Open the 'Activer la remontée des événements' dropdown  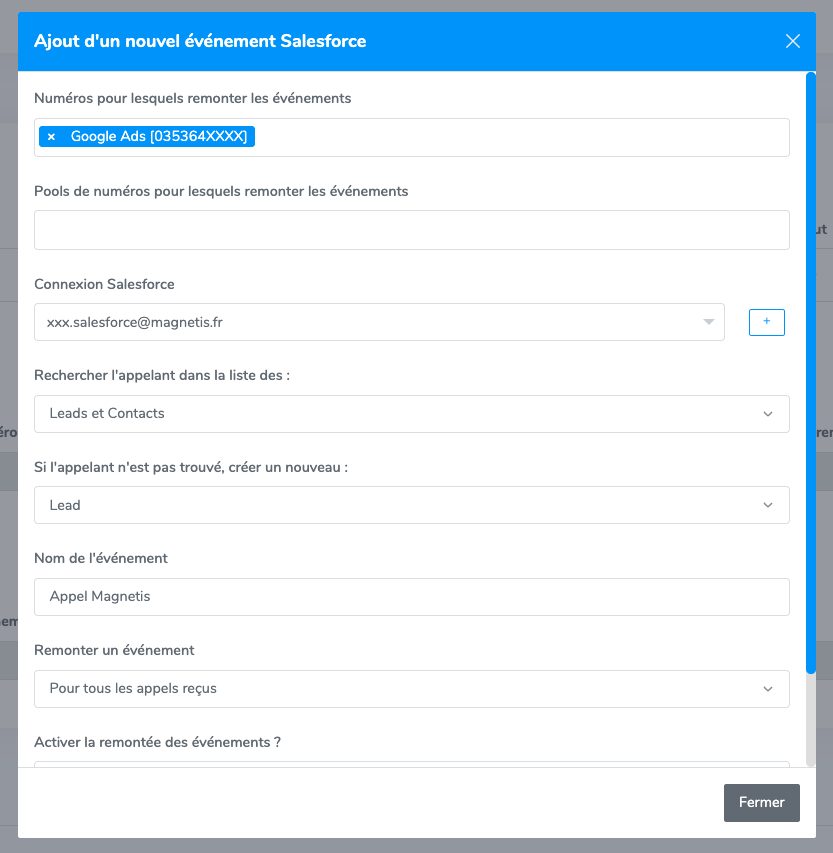click(x=411, y=764)
